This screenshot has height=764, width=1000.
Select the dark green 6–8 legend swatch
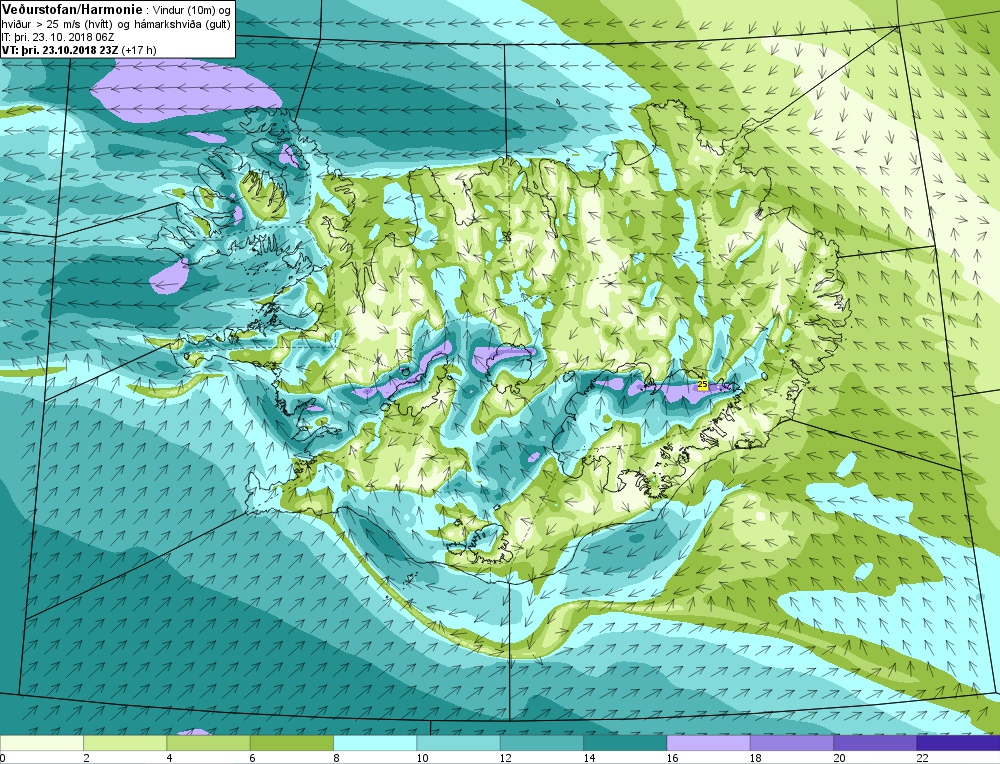pyautogui.click(x=291, y=743)
